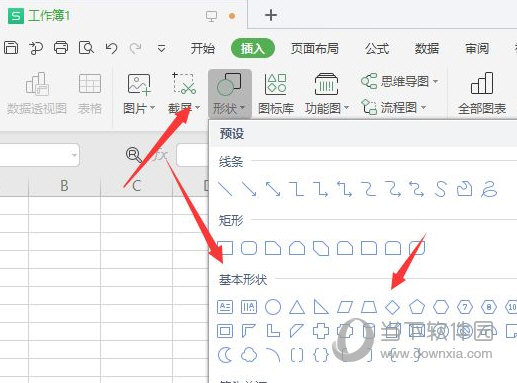Choose the cross plus shape
This screenshot has width=517, height=383.
tap(321, 331)
